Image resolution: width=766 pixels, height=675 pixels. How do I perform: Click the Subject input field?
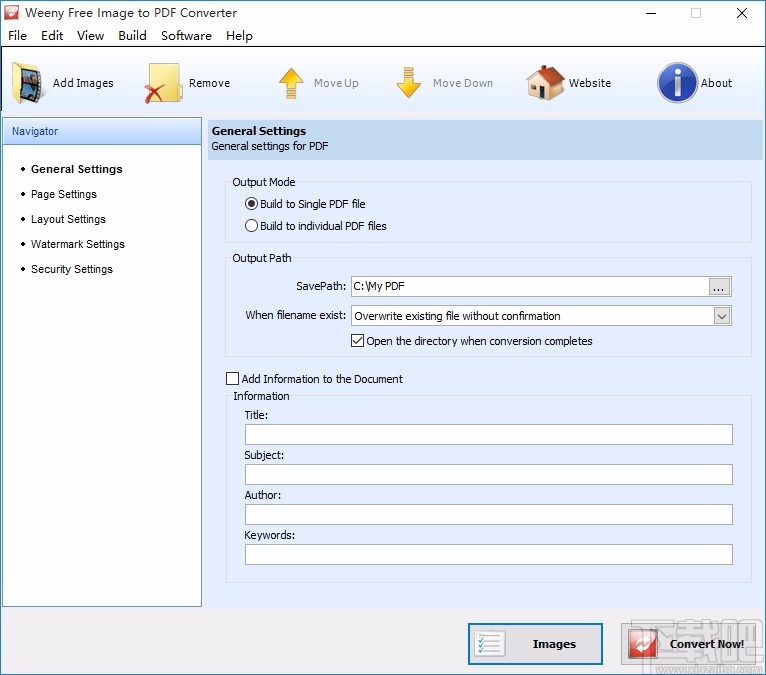click(489, 475)
